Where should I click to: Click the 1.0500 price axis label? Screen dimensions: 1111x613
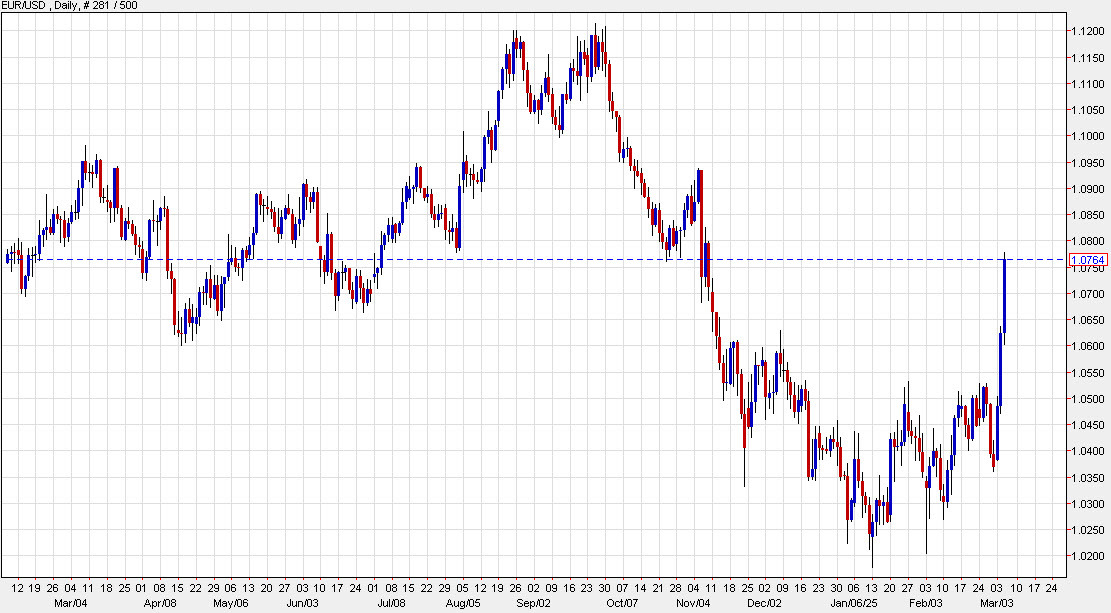pyautogui.click(x=1088, y=399)
